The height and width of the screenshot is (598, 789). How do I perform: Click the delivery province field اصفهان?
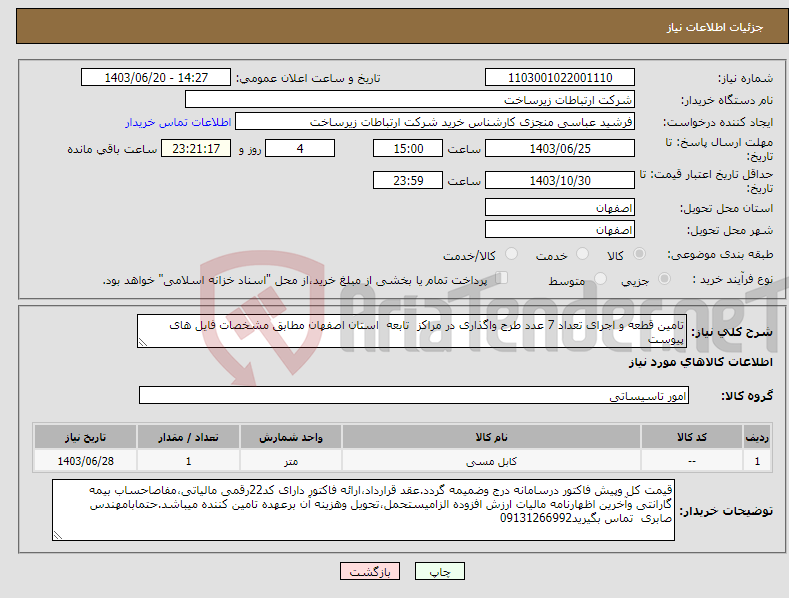560,207
